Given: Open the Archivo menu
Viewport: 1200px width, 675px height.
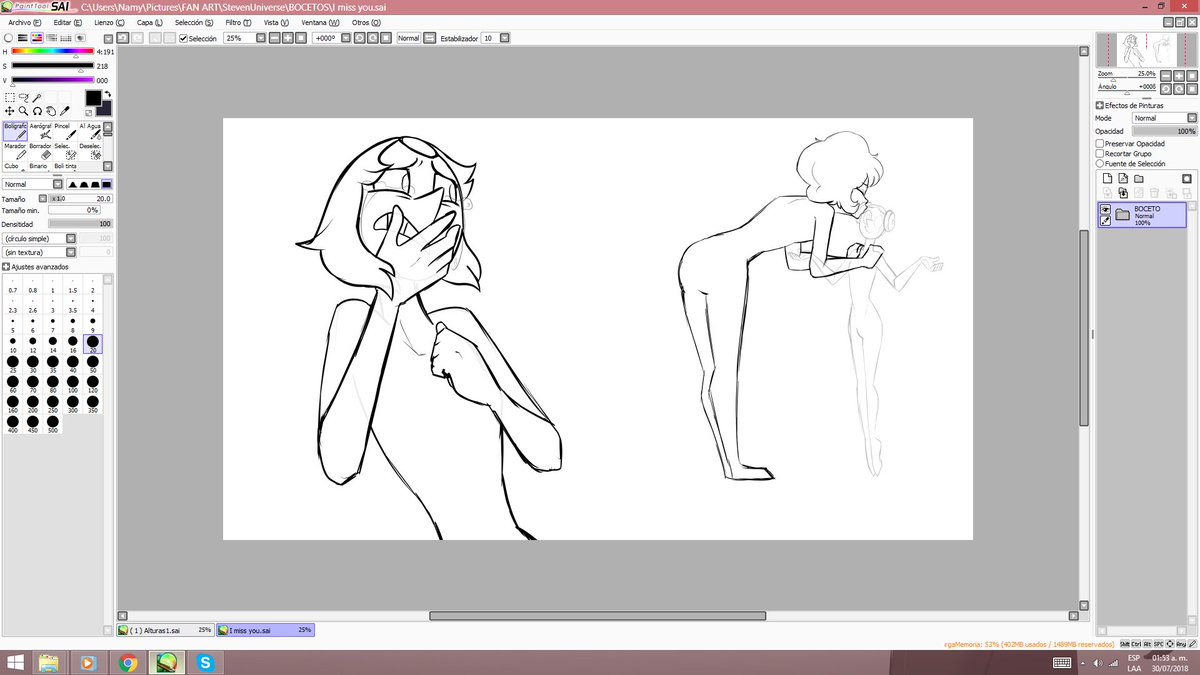Looking at the screenshot, I should coord(25,22).
